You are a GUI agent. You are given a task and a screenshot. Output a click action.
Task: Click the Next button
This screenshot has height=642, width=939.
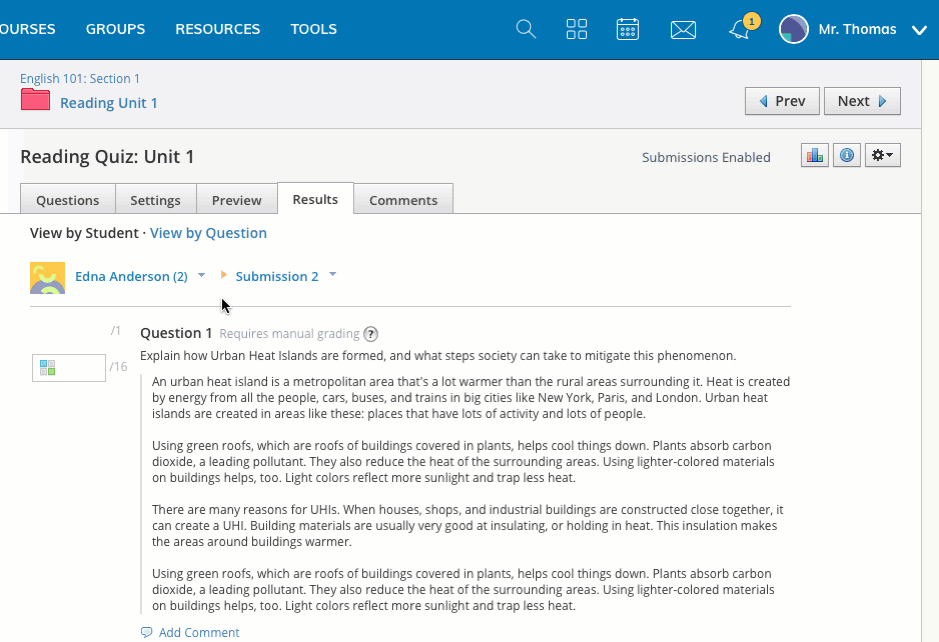[x=862, y=101]
